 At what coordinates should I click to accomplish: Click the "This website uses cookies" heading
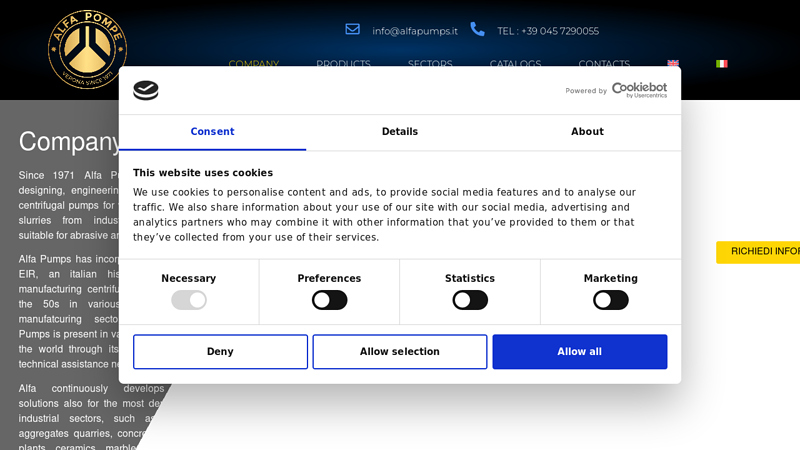(203, 173)
